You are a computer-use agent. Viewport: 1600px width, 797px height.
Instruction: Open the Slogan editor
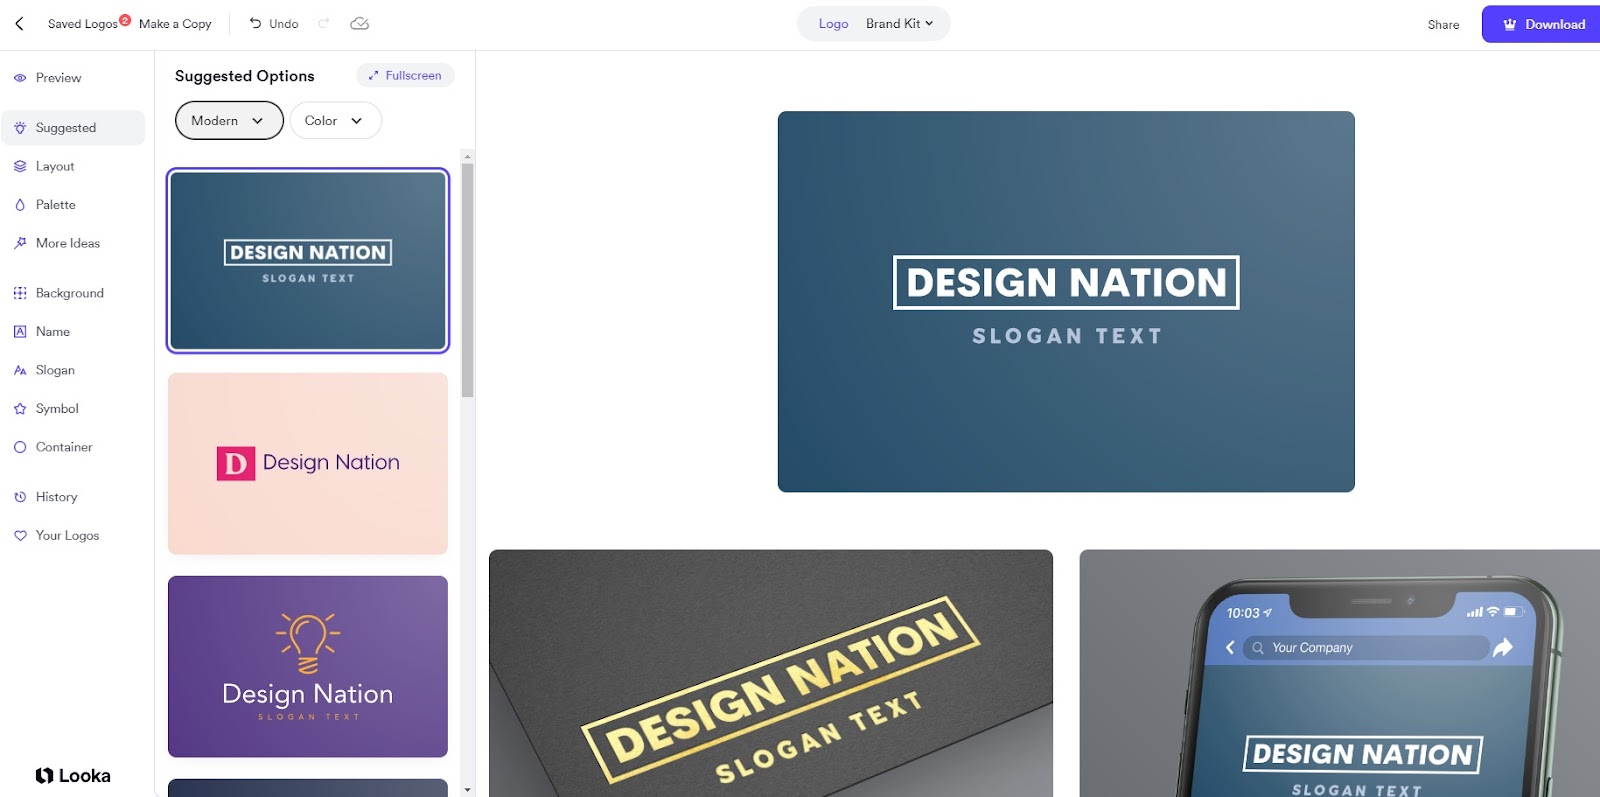(x=74, y=370)
